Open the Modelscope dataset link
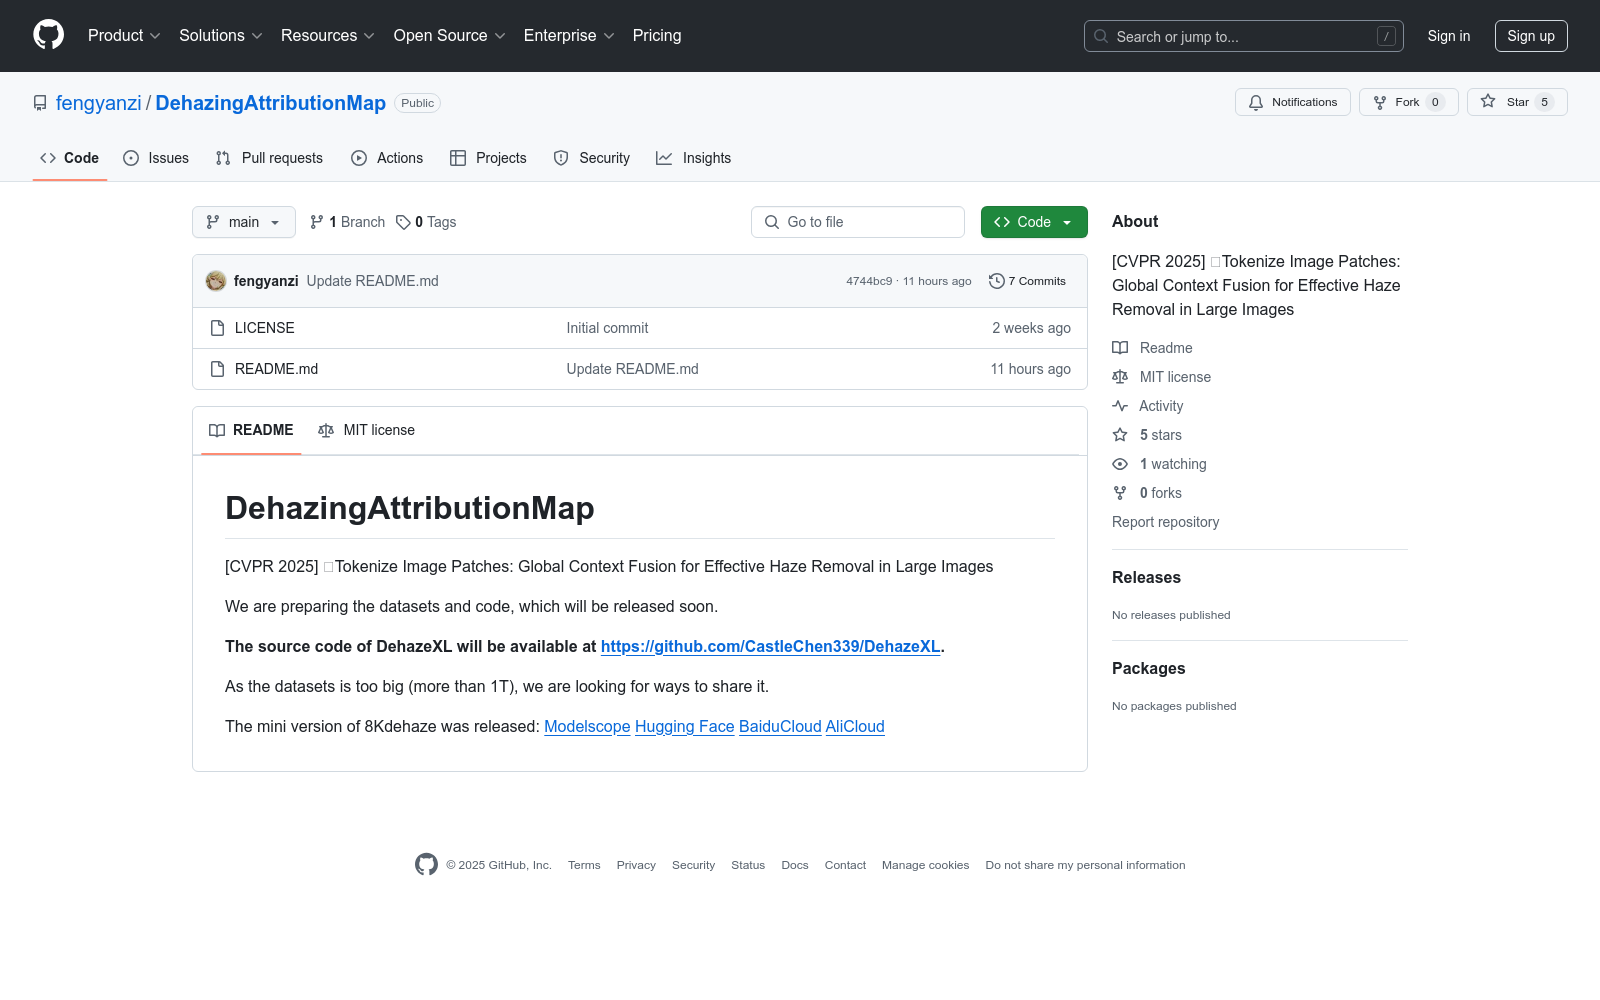 (x=587, y=726)
